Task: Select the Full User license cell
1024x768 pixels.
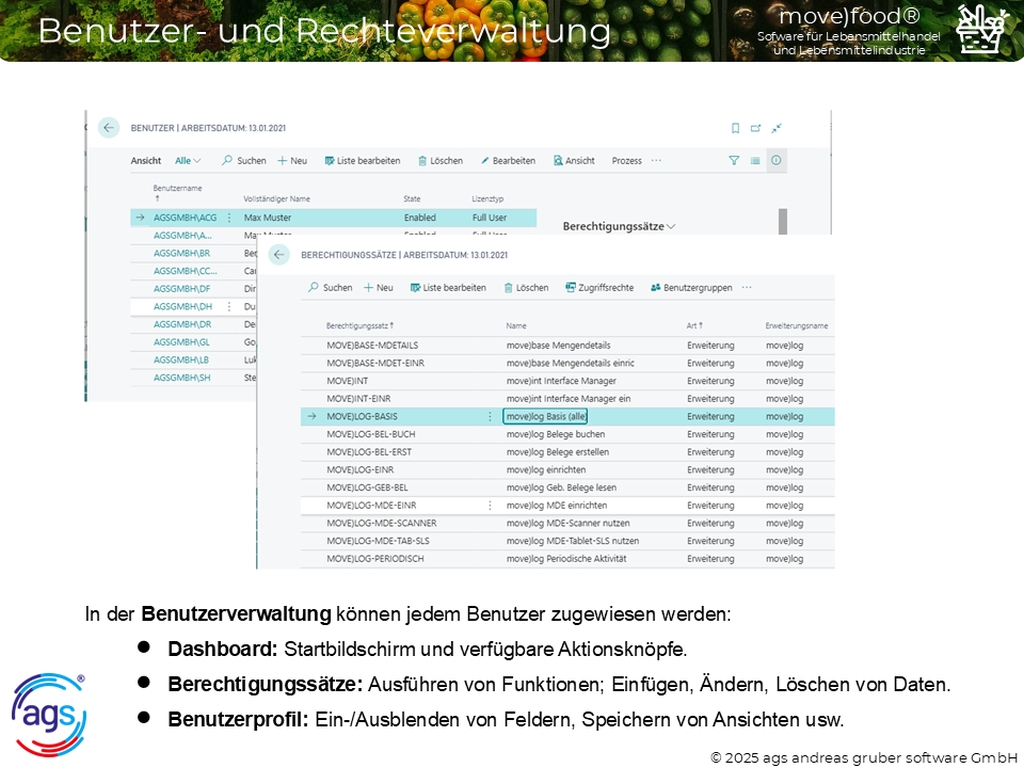Action: tap(489, 217)
